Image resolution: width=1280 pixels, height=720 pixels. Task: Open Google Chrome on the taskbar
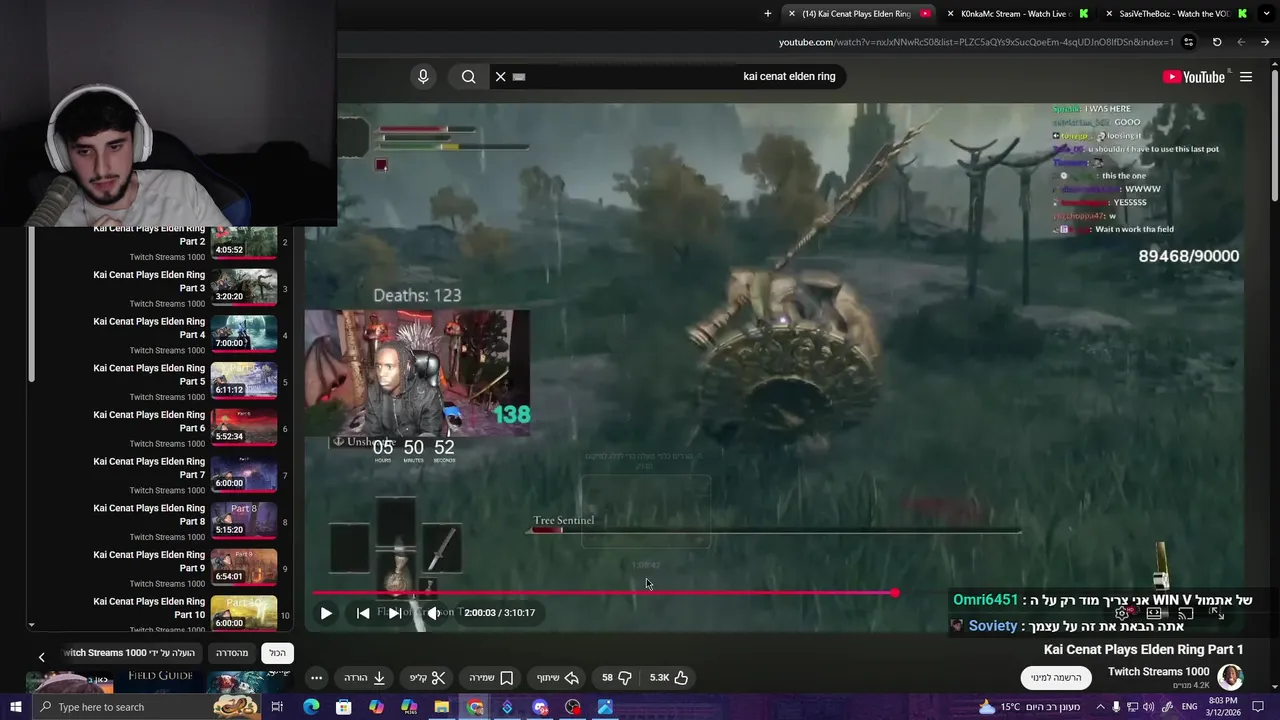(x=475, y=707)
